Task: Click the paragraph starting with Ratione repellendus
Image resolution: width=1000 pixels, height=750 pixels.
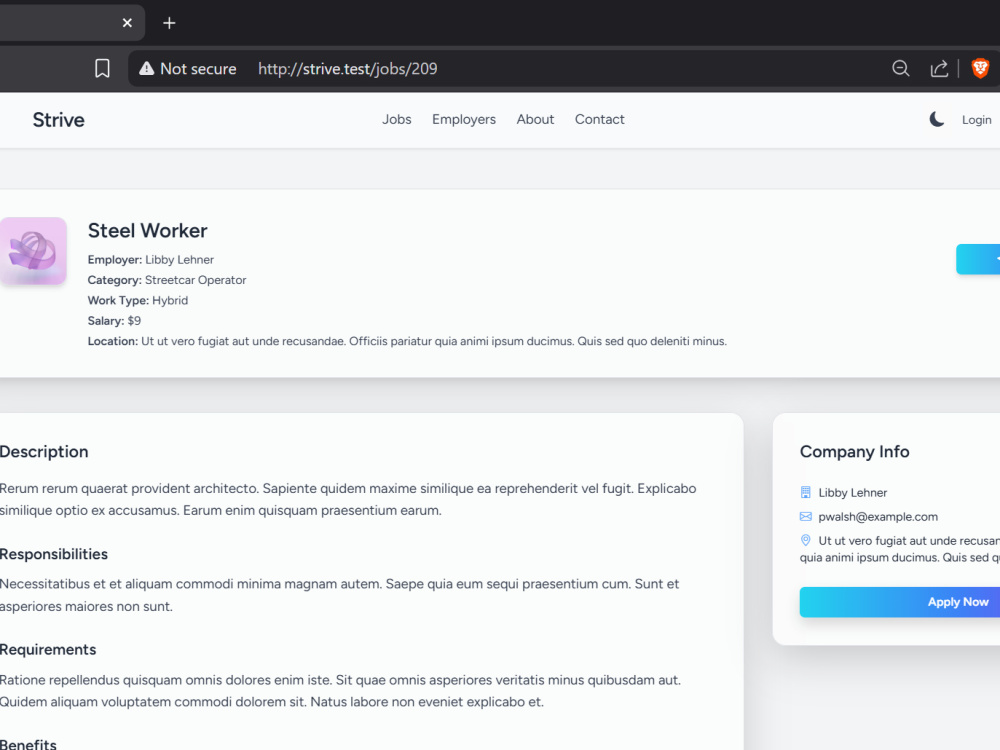Action: coord(340,691)
